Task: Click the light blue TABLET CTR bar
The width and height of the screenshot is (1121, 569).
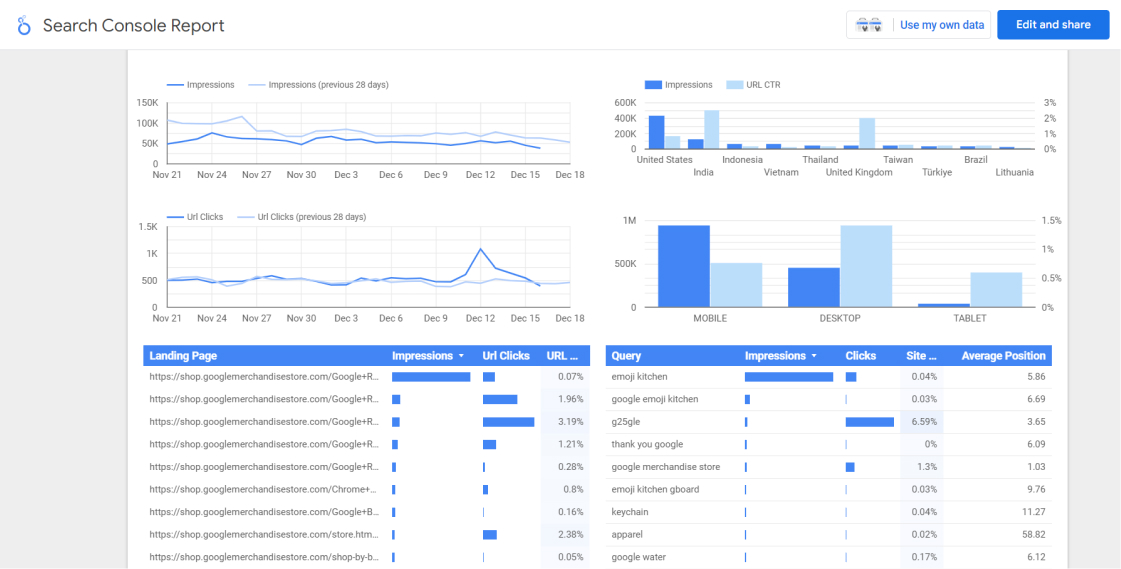Action: [x=996, y=290]
